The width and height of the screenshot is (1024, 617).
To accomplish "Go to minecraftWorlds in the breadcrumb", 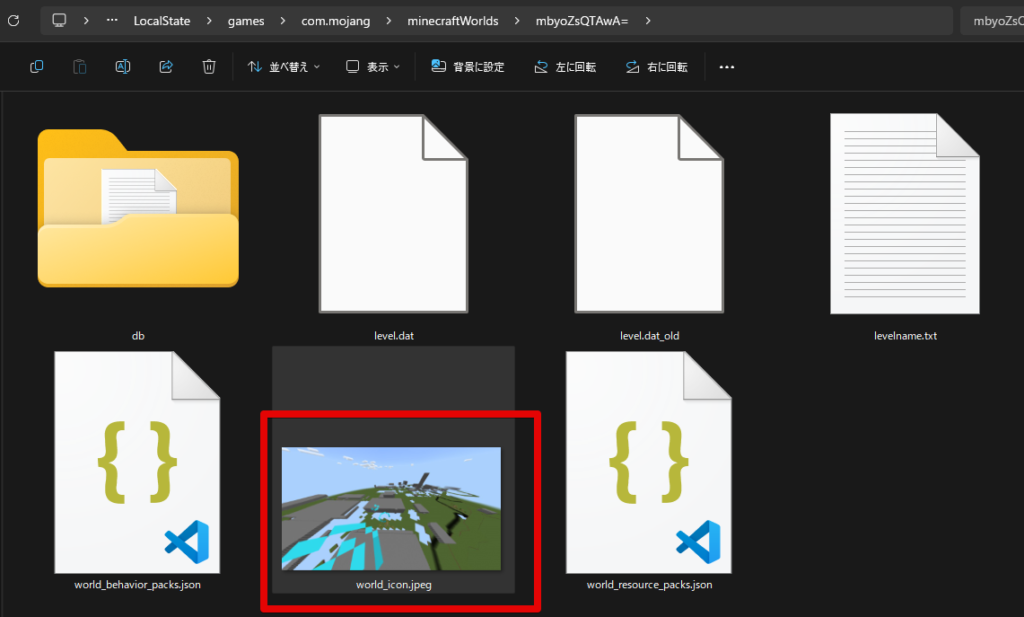I will point(454,21).
